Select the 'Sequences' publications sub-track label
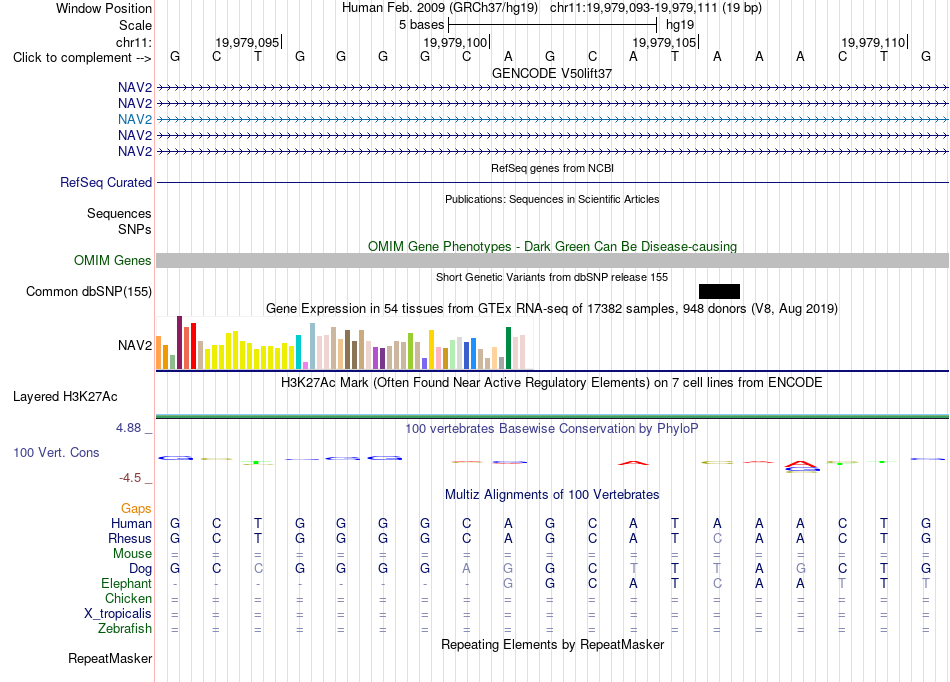This screenshot has height=682, width=950. (119, 213)
